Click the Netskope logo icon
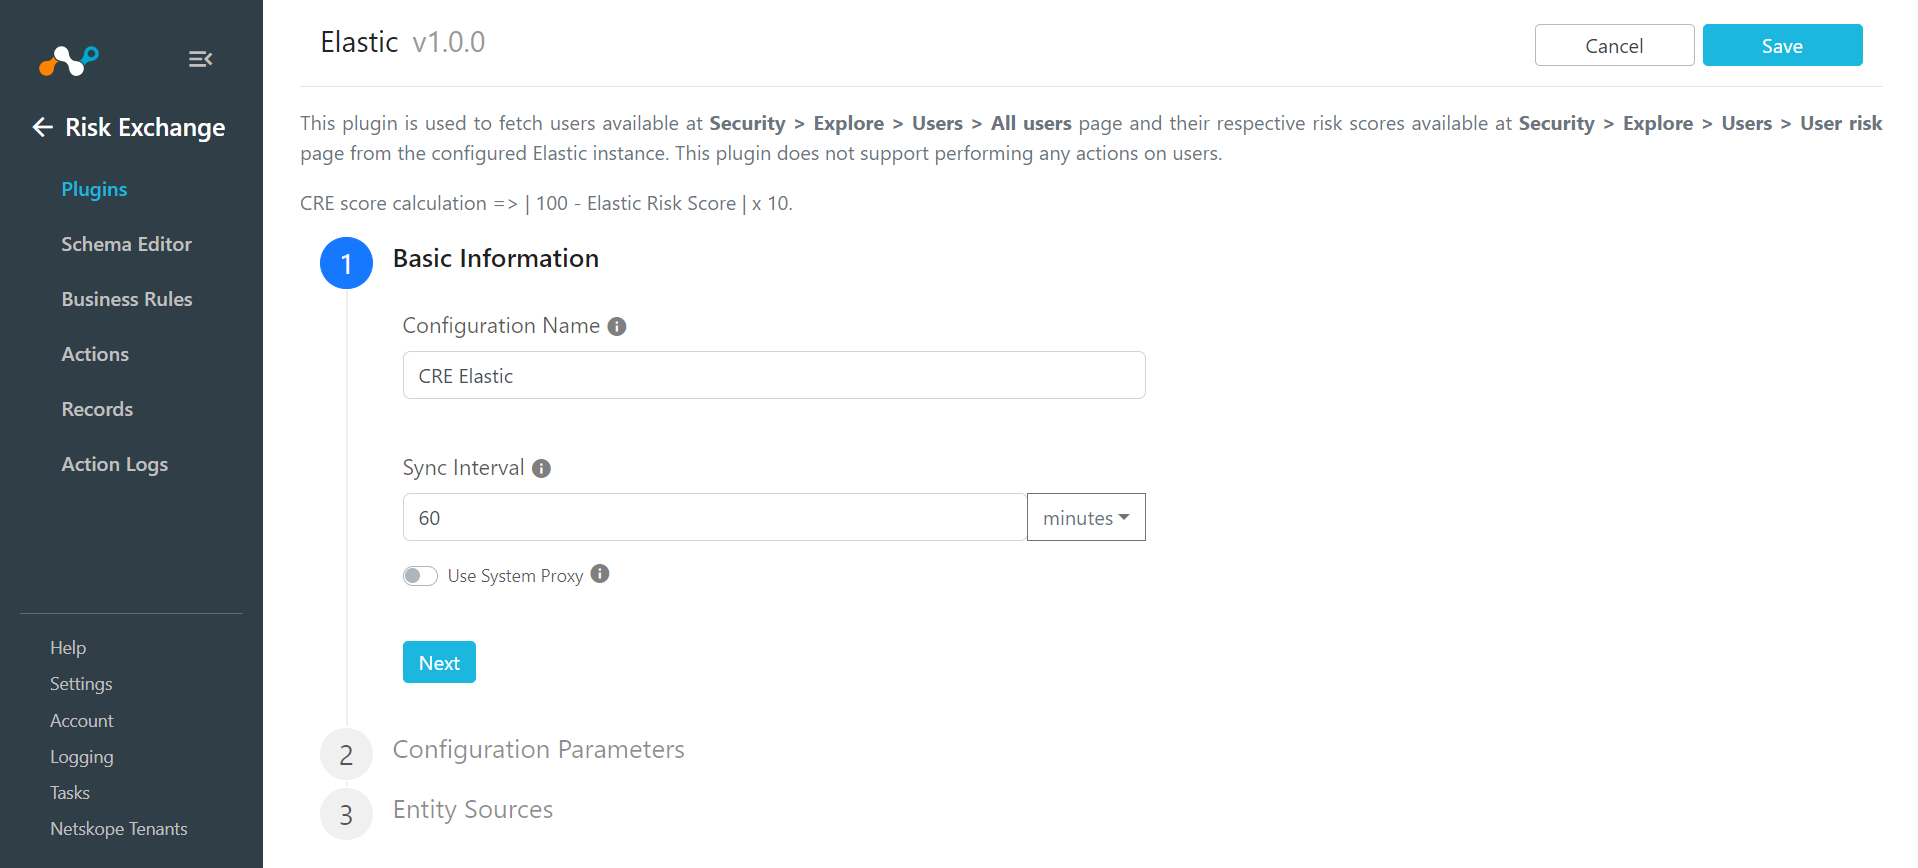This screenshot has width=1918, height=868. point(68,60)
